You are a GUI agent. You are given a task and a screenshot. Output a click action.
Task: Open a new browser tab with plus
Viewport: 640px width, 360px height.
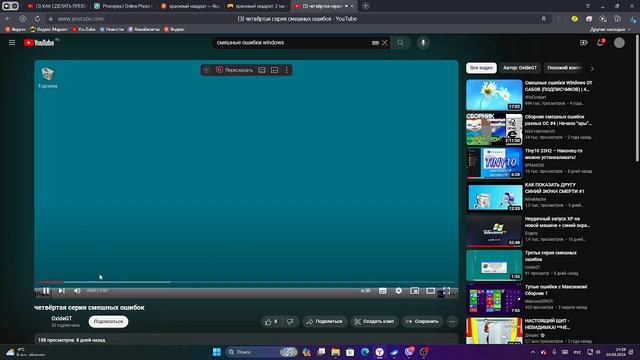coord(365,6)
